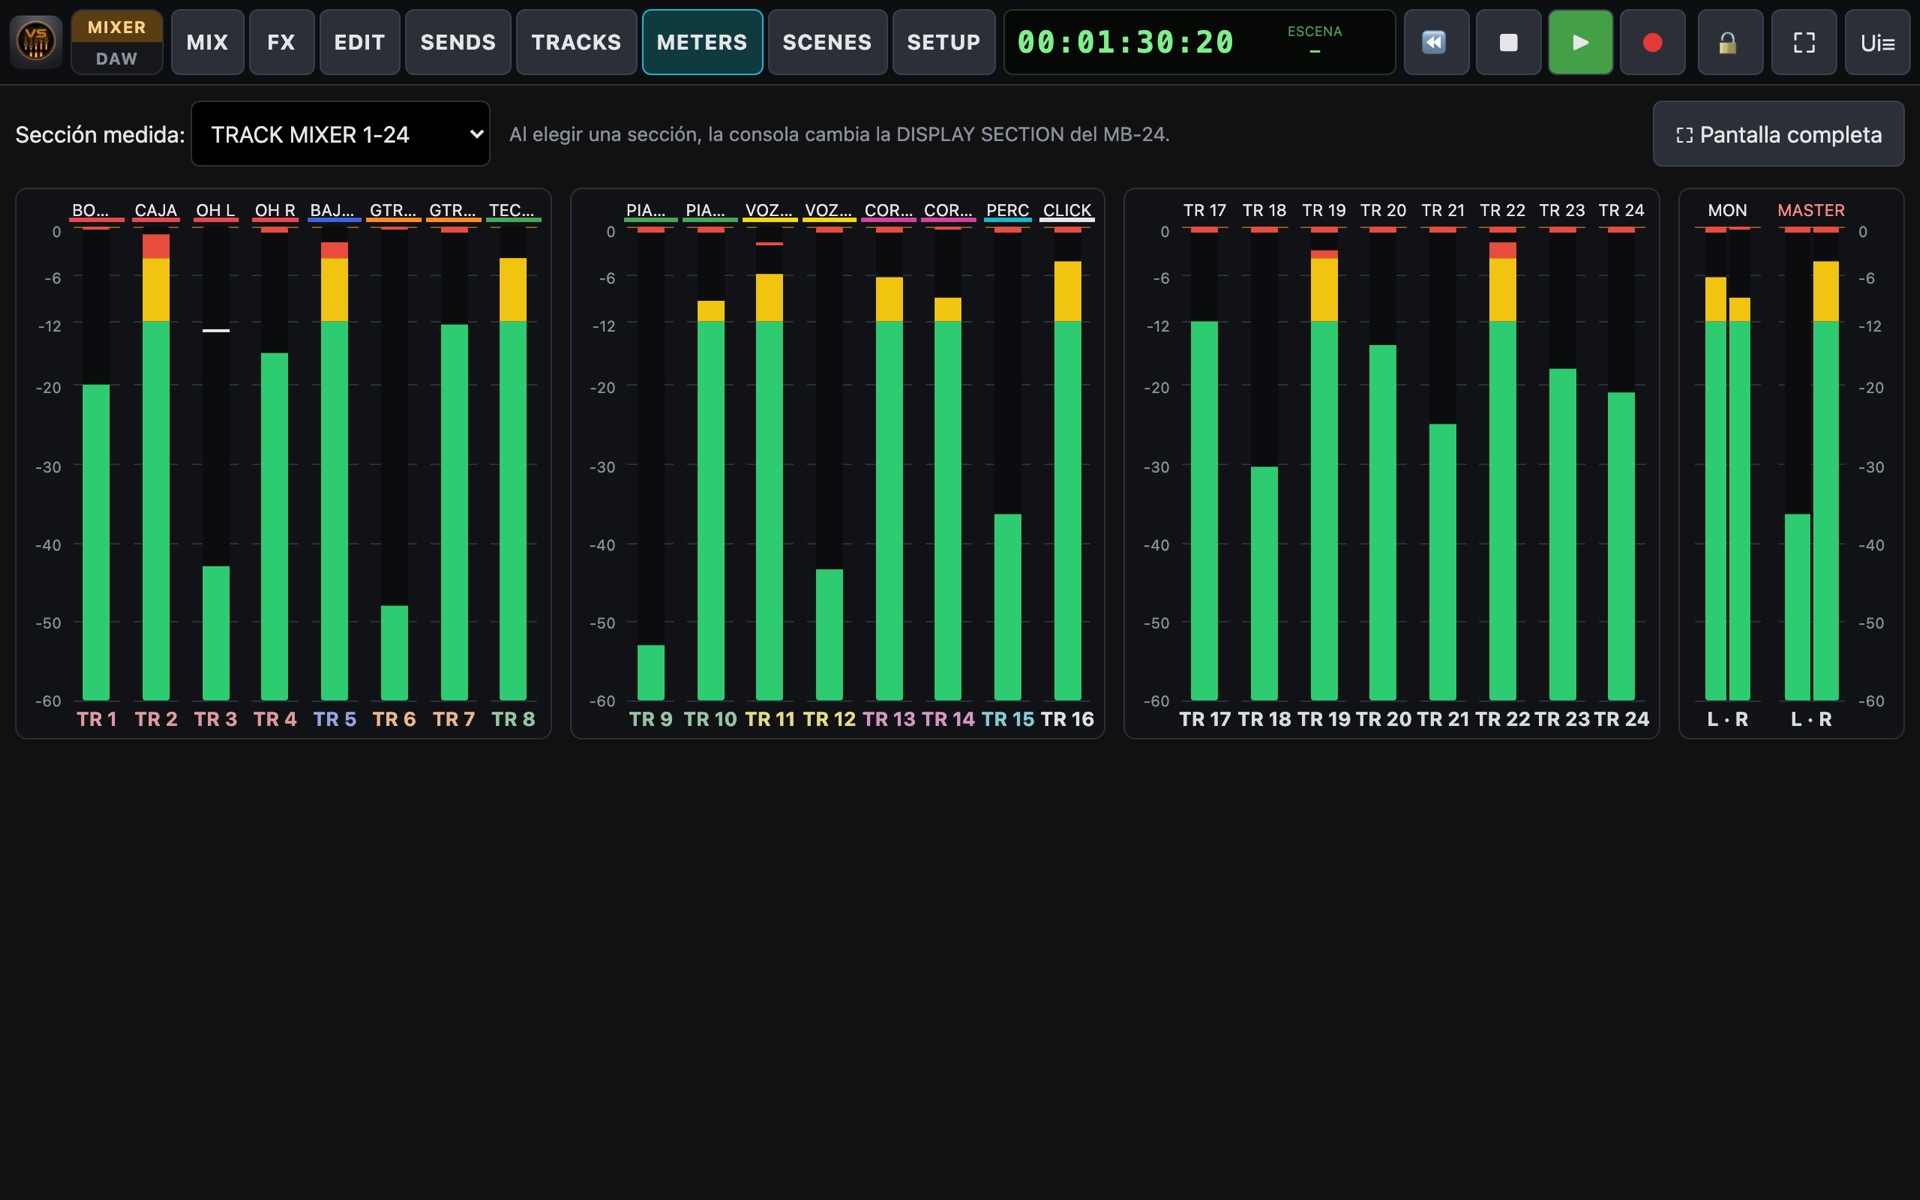Expand the TRACK MIXER 1-24 section dropdown

tap(340, 134)
